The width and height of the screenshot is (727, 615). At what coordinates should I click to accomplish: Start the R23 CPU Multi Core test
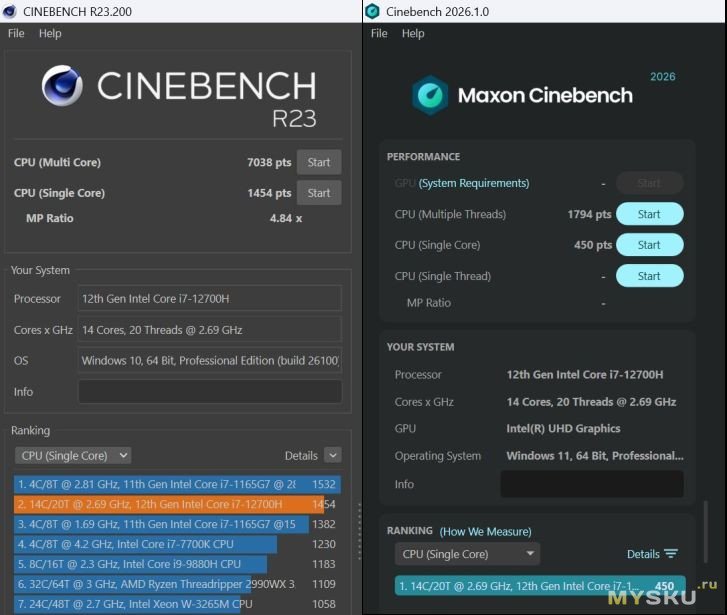(x=319, y=162)
